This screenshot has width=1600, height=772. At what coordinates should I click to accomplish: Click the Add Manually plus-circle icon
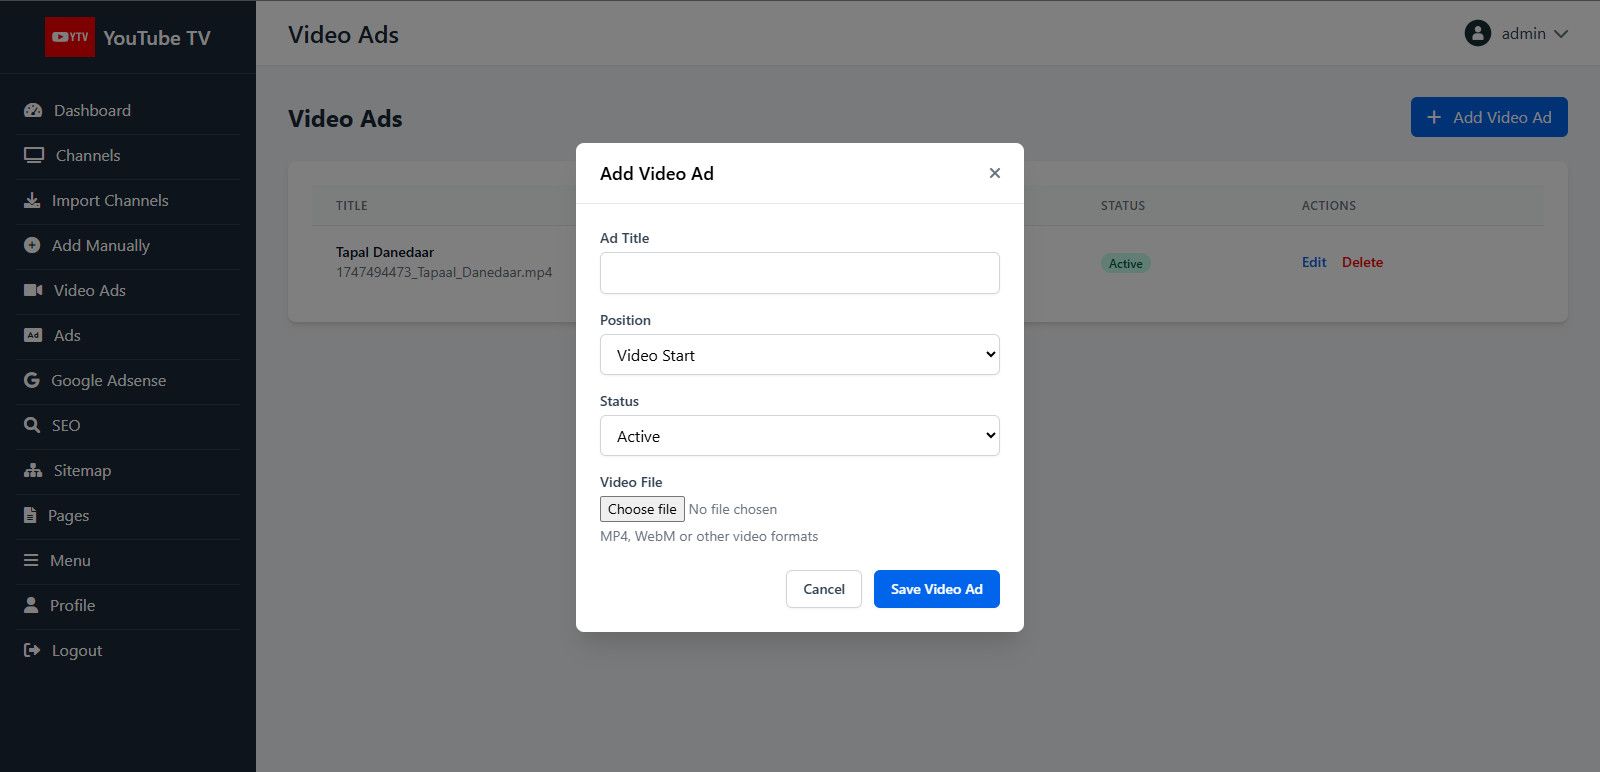point(32,246)
